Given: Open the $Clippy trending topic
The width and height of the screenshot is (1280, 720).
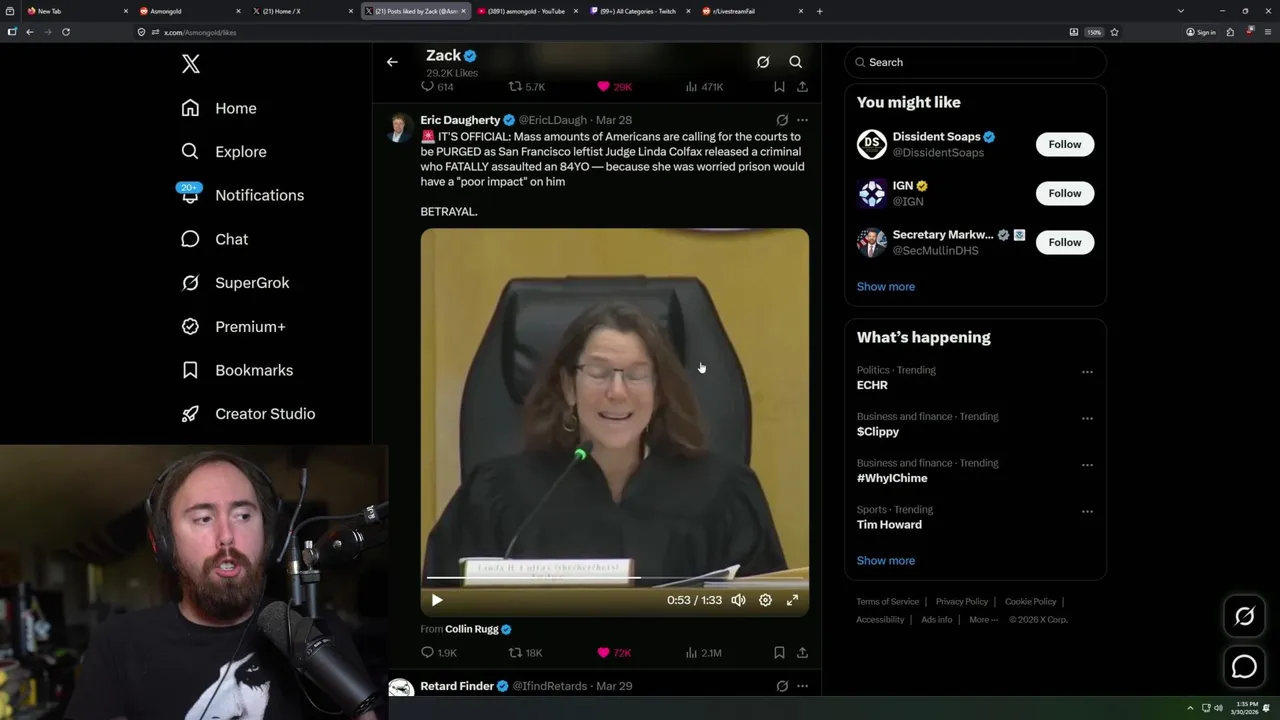Looking at the screenshot, I should (878, 432).
